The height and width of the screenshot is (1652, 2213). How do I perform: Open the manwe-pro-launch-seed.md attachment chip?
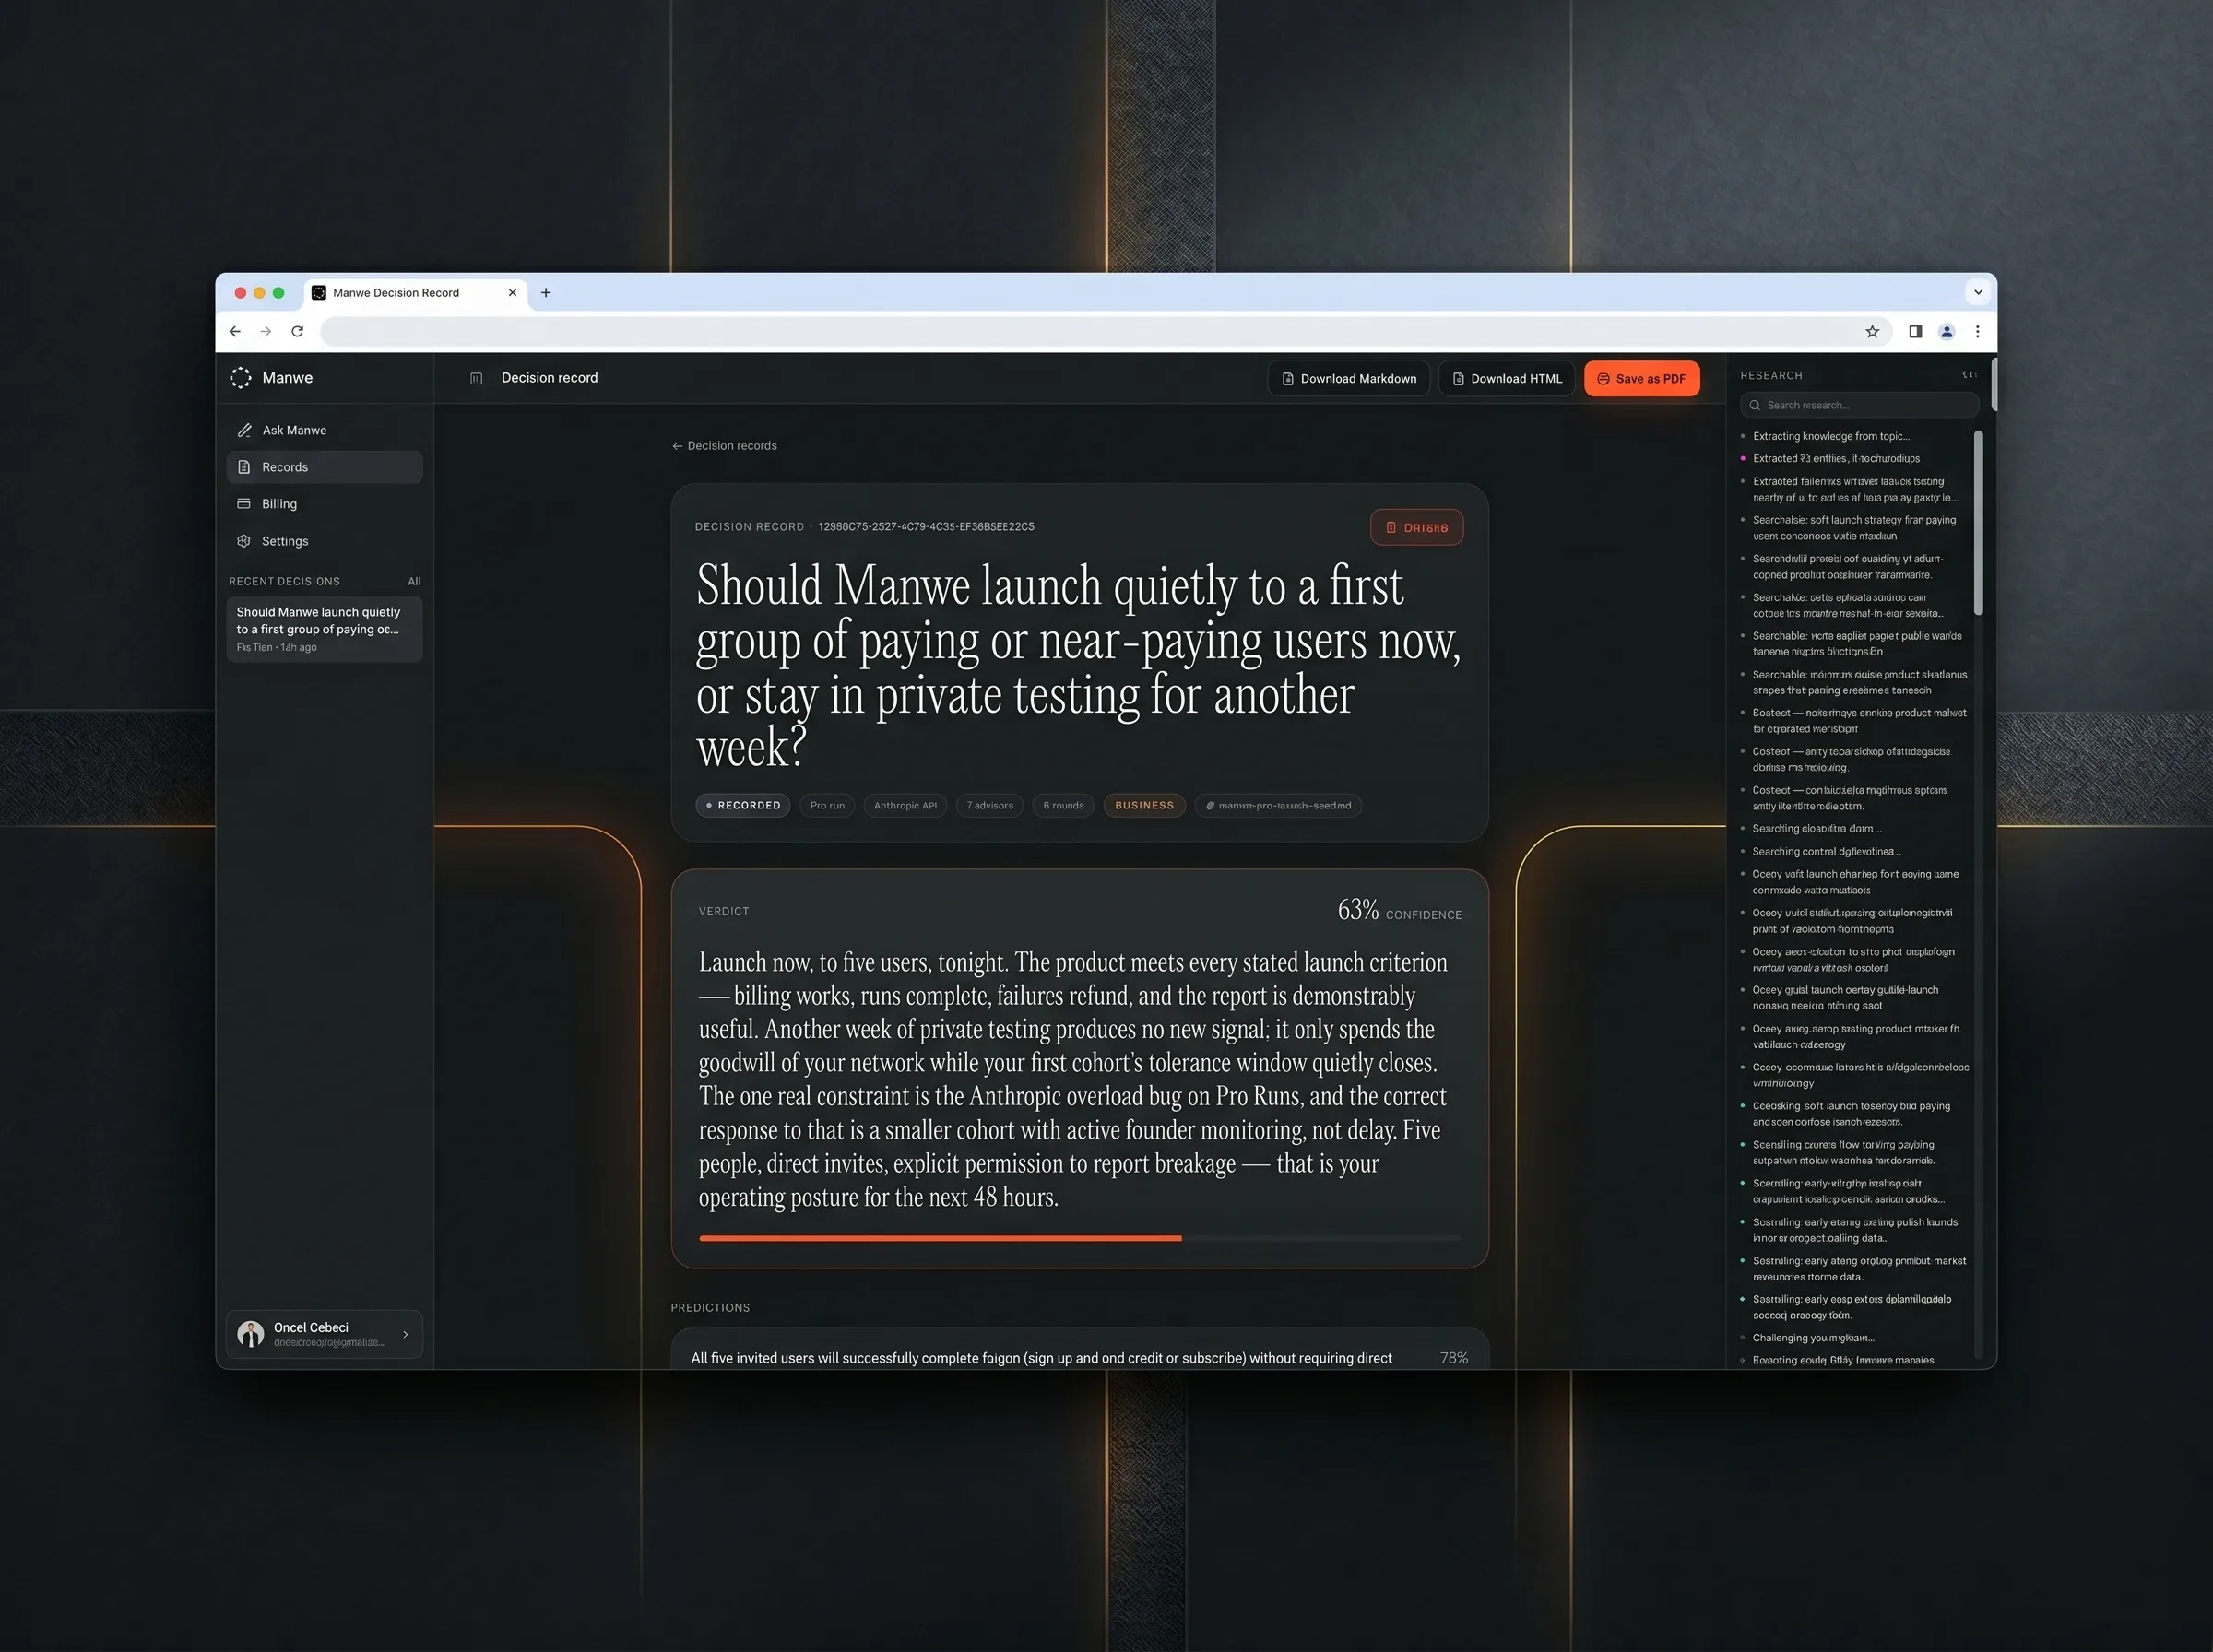(x=1278, y=805)
